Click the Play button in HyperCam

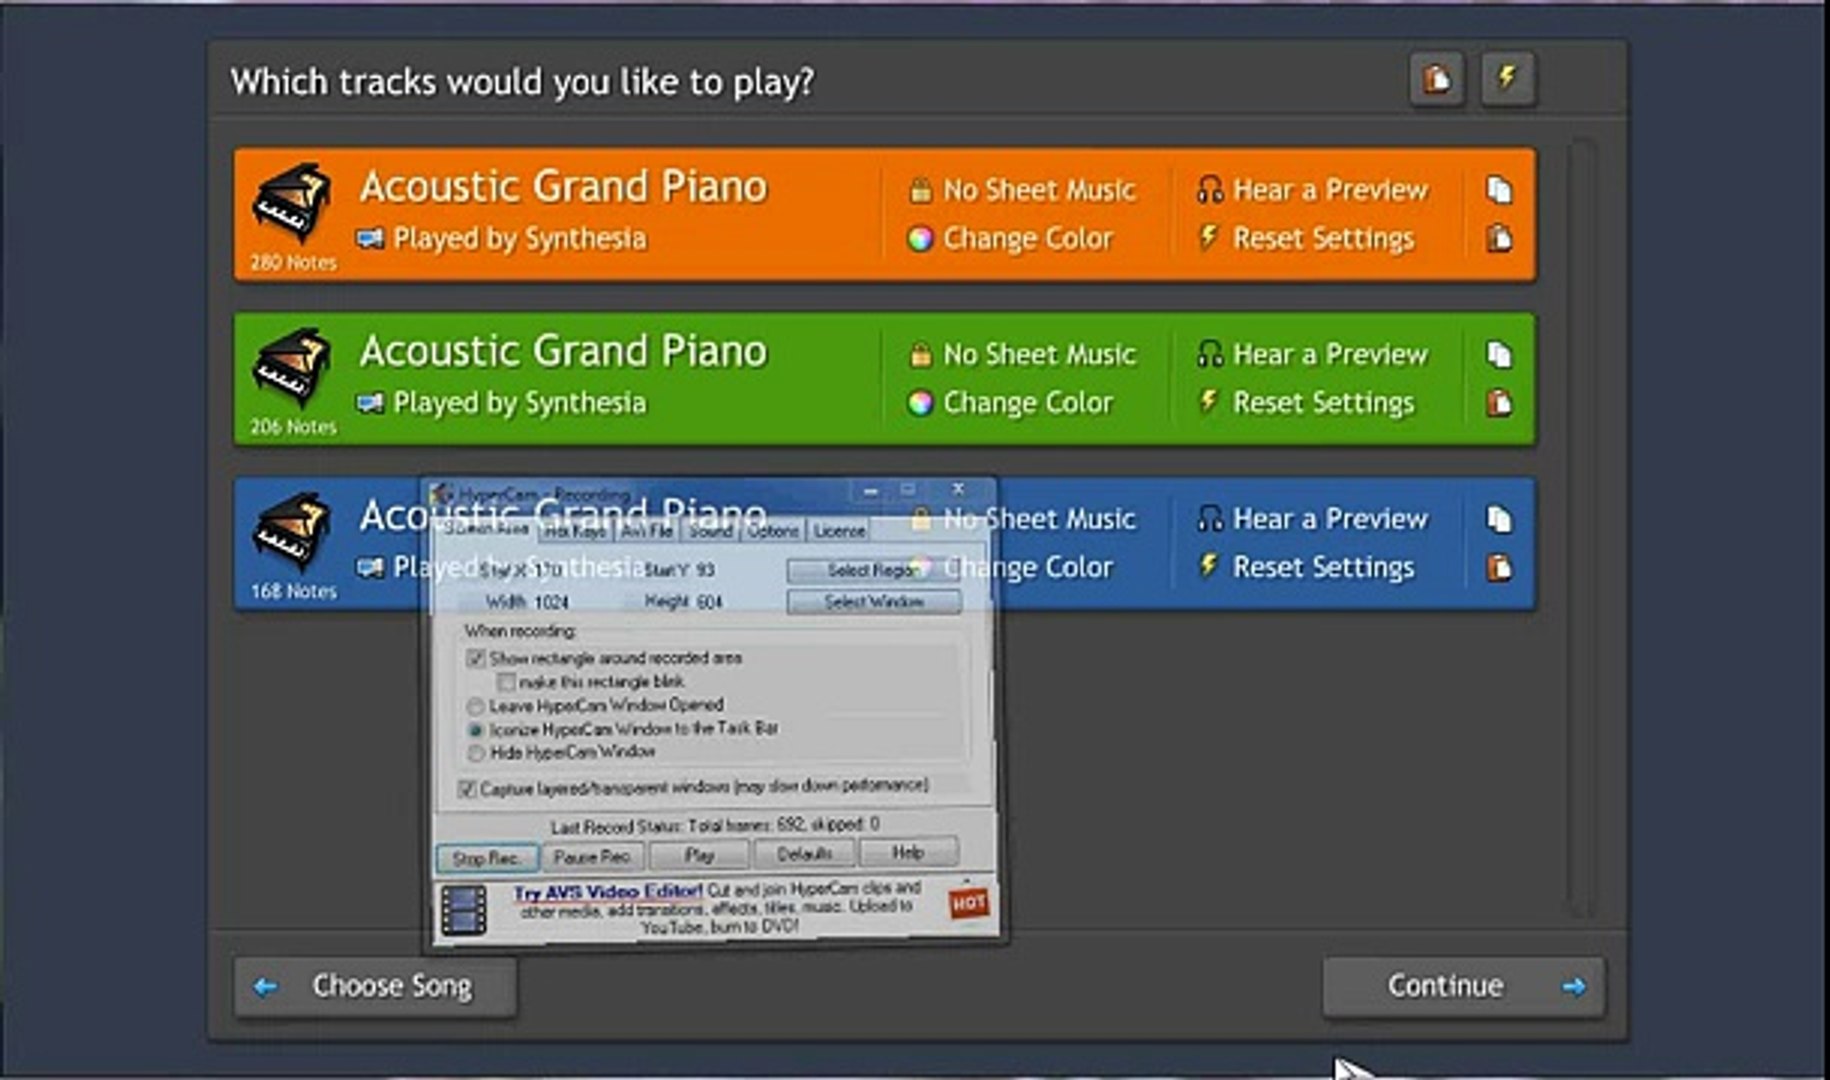(x=699, y=855)
